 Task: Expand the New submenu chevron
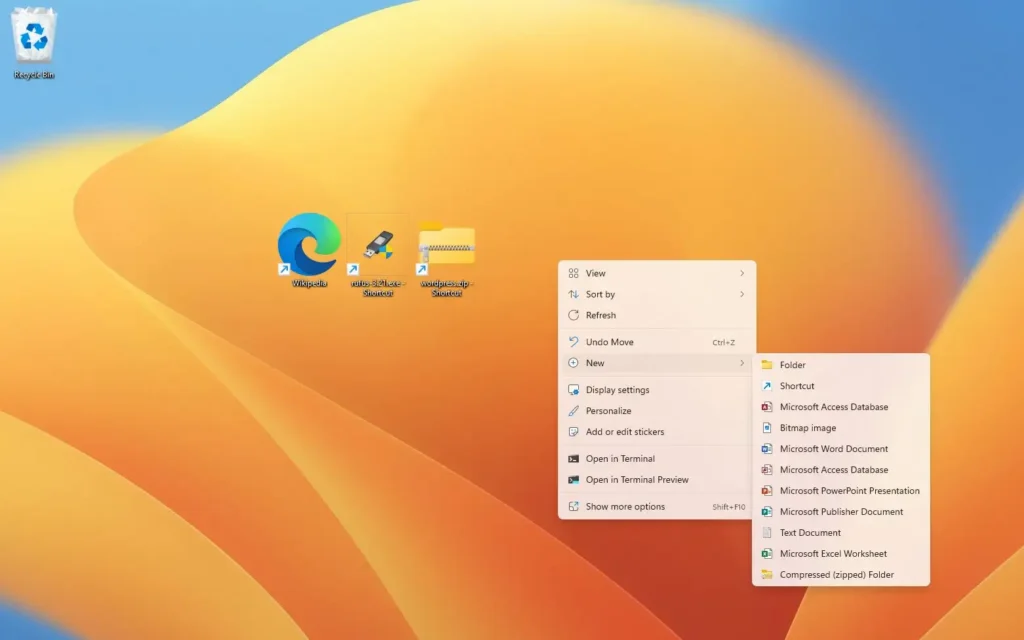(741, 363)
